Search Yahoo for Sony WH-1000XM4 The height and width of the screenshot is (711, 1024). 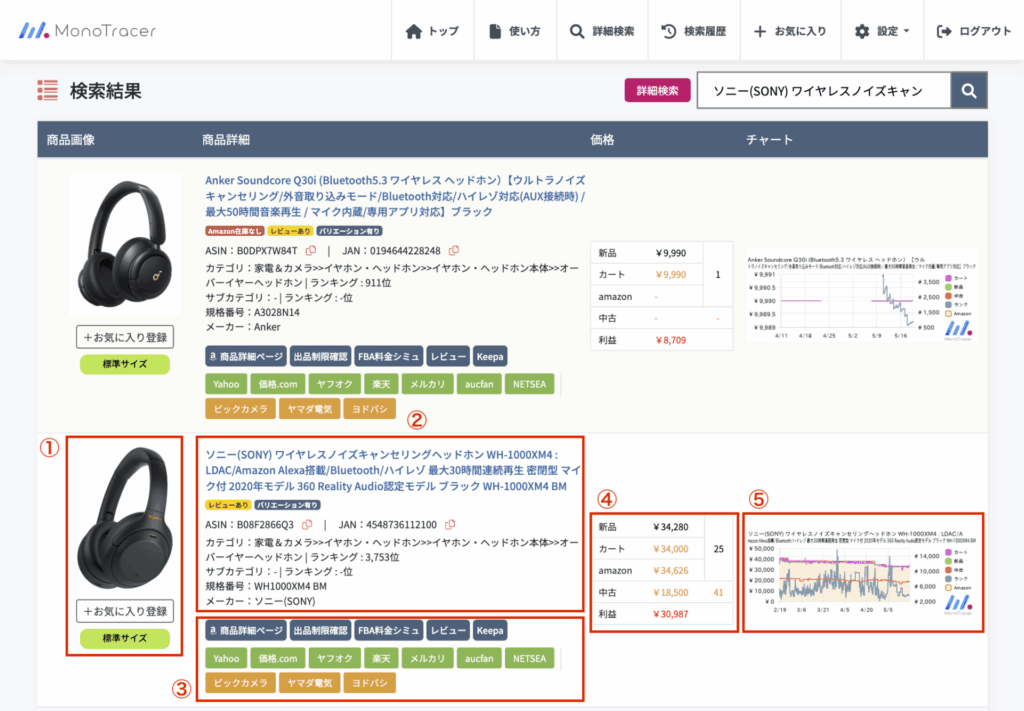226,658
